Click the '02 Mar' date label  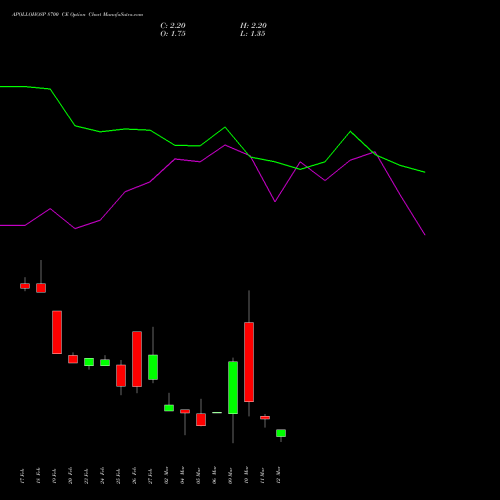[166, 475]
